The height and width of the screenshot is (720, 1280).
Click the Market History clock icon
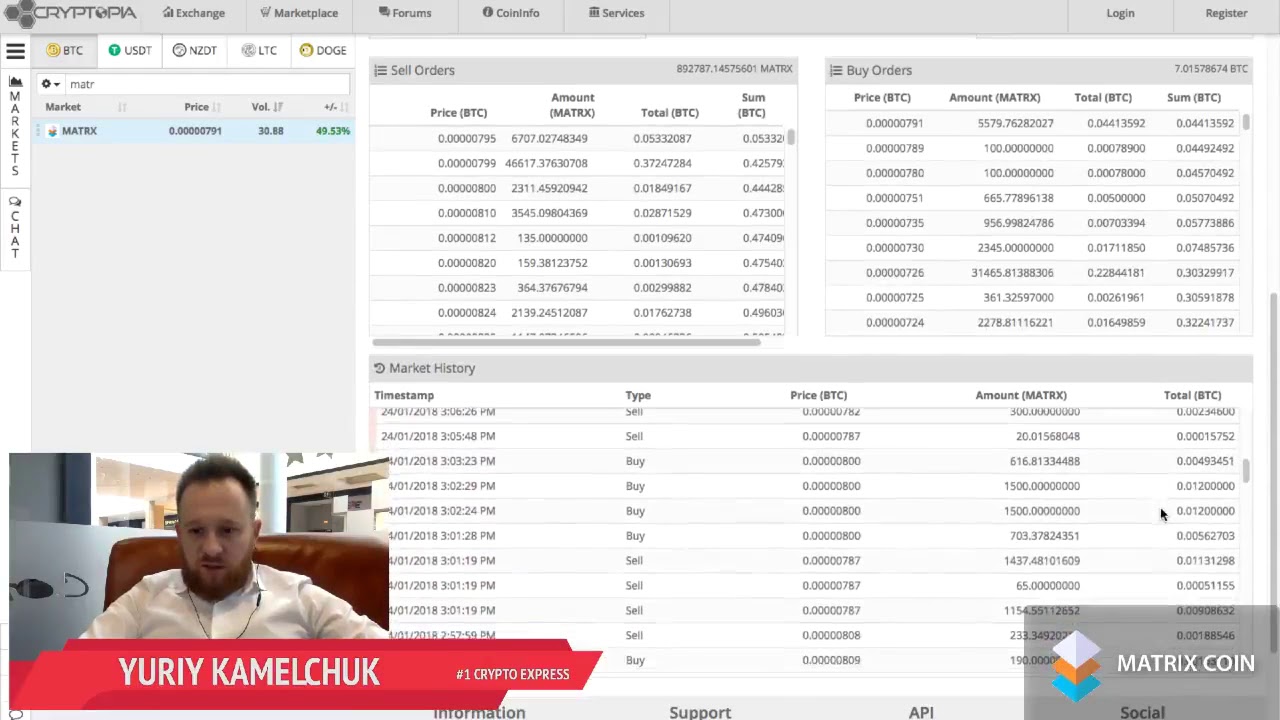[x=379, y=368]
